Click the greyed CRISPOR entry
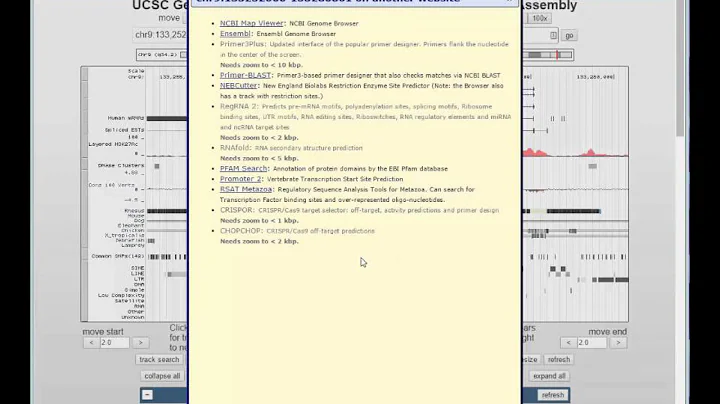720x404 pixels. pyautogui.click(x=236, y=210)
